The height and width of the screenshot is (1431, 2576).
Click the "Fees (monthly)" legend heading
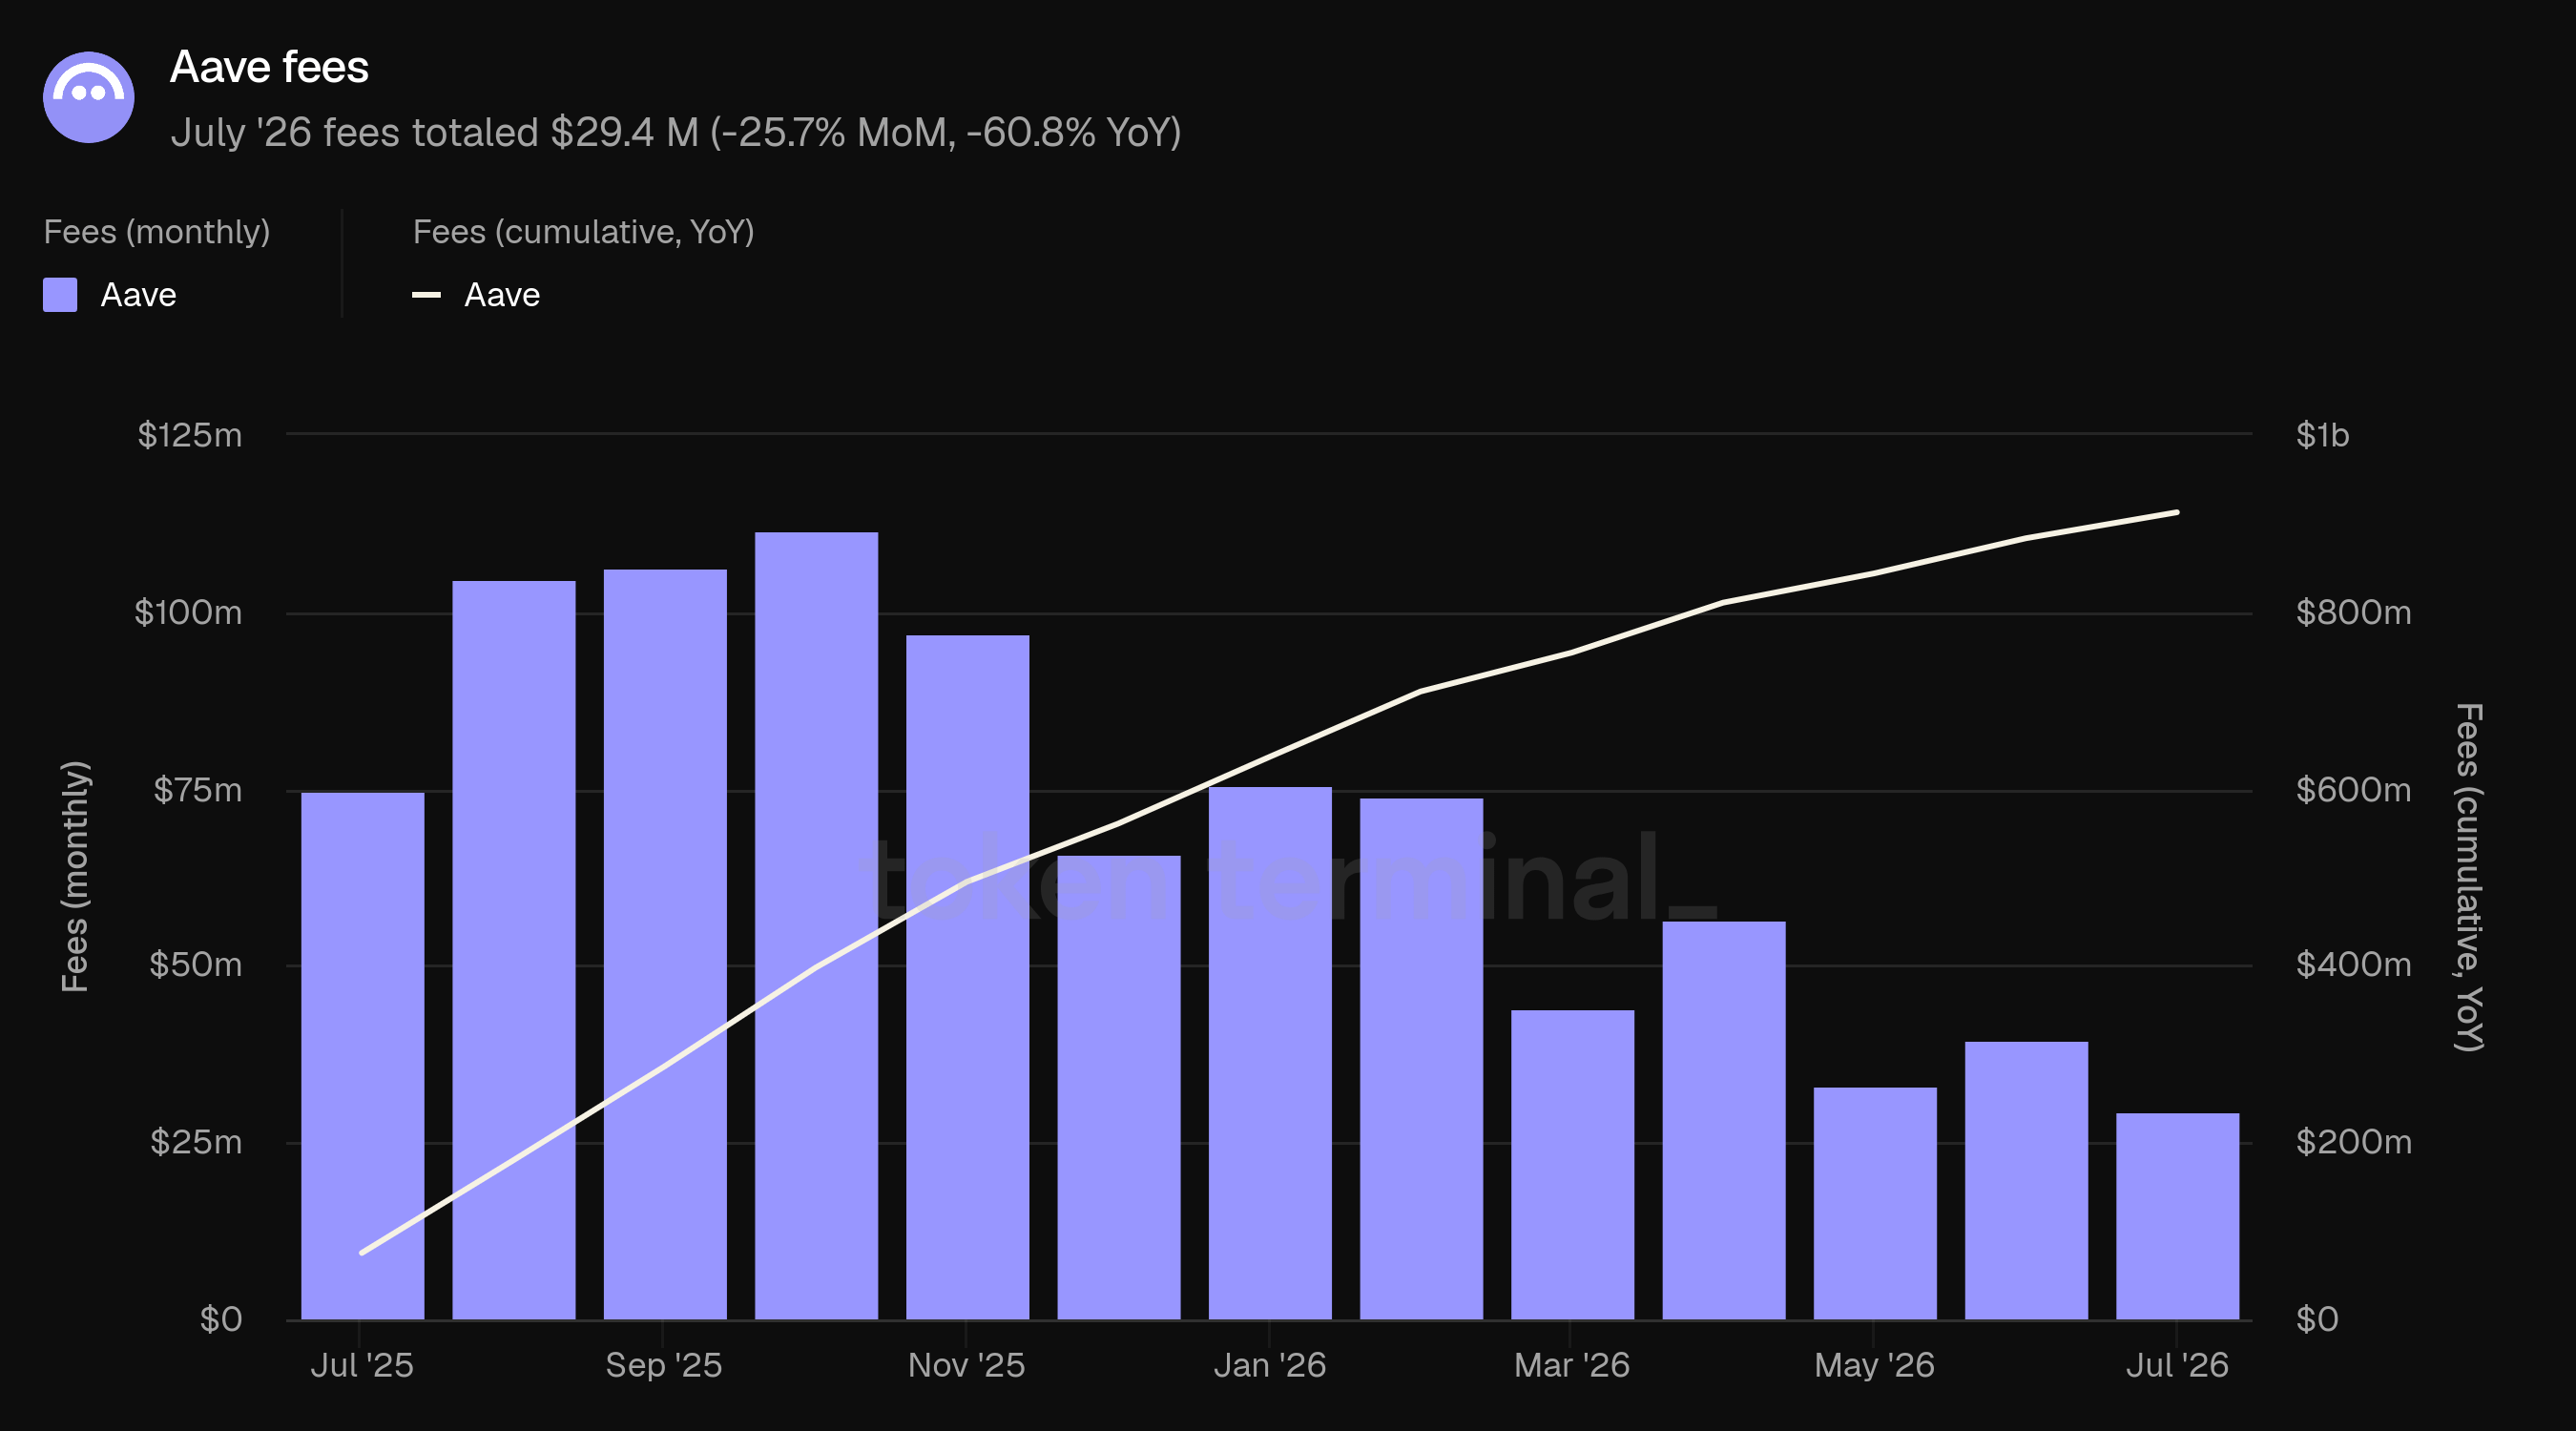click(157, 232)
